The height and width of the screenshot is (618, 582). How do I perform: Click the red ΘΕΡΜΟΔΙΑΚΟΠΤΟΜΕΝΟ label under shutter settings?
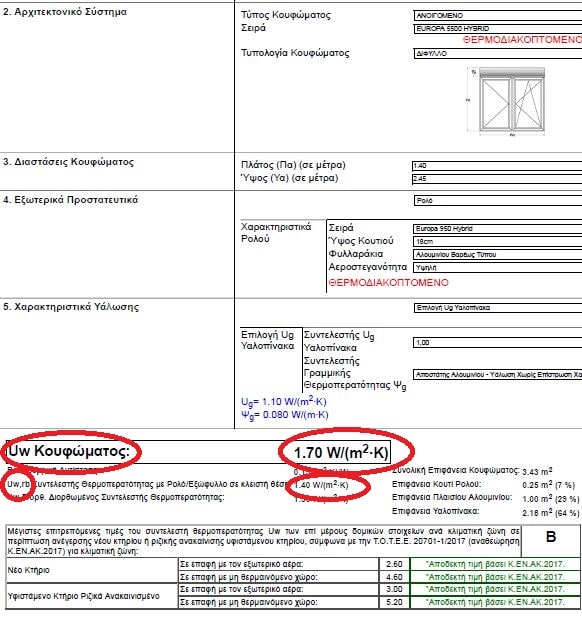point(389,283)
